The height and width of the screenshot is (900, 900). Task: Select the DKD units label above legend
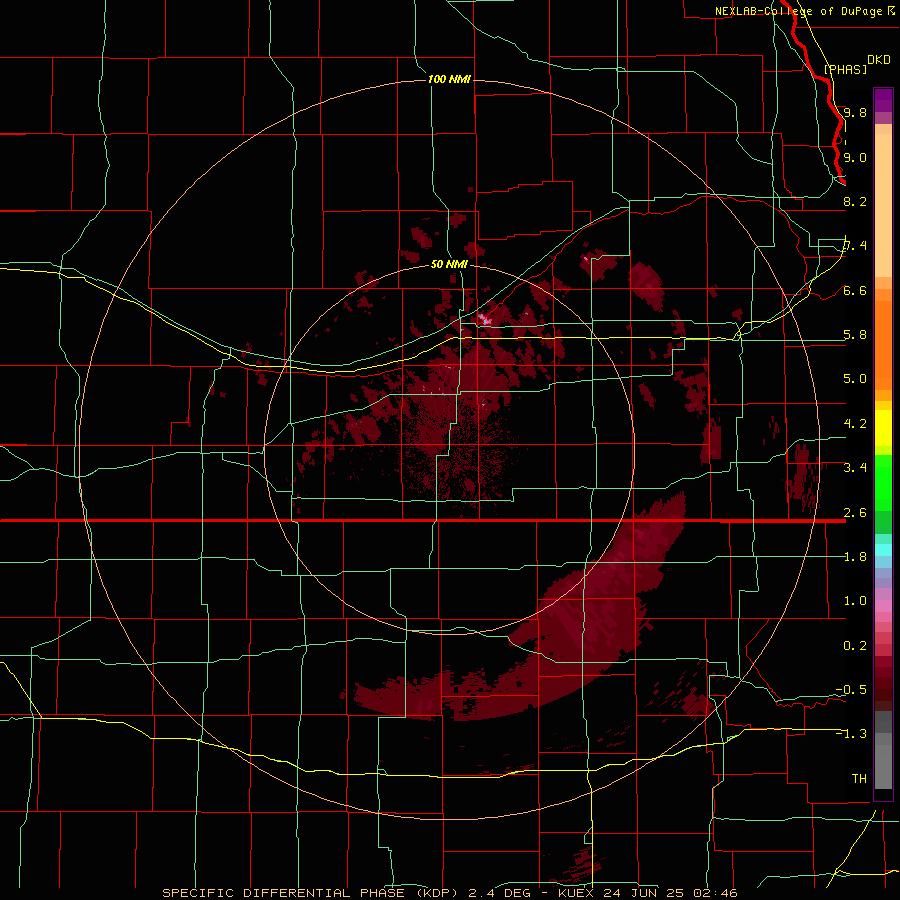click(879, 60)
